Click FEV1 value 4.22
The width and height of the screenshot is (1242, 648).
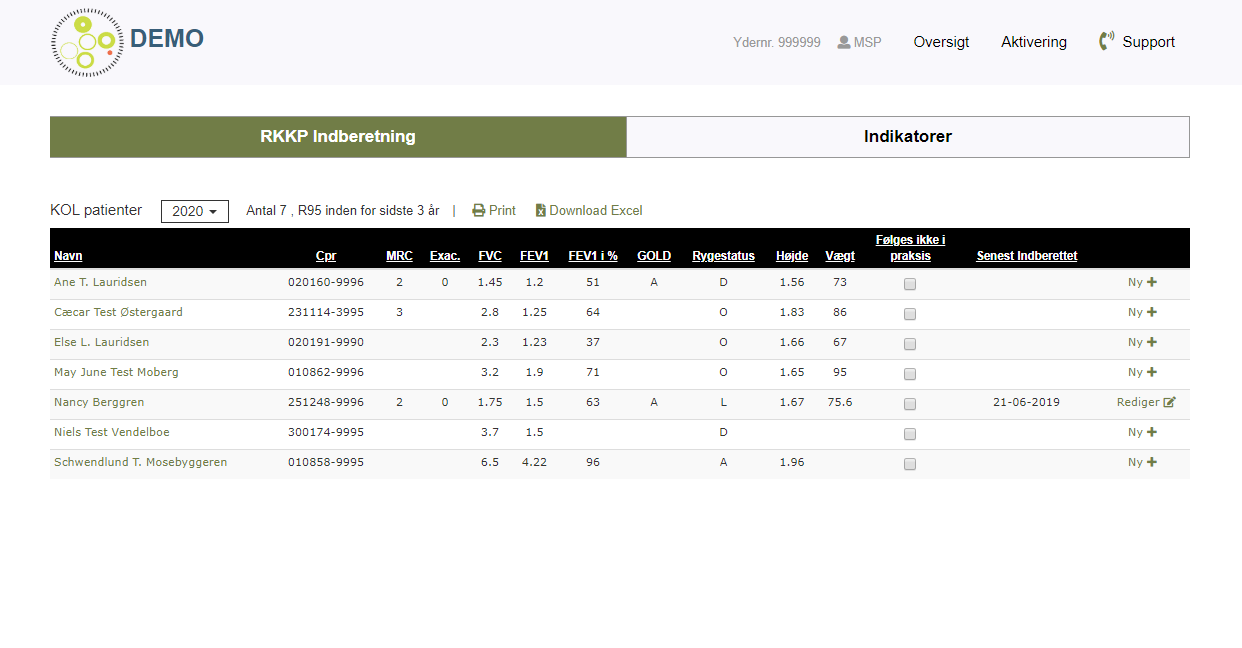(535, 462)
